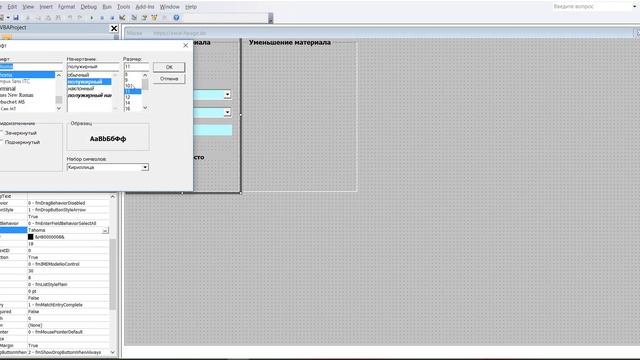Select size 14 in the size list

(128, 103)
